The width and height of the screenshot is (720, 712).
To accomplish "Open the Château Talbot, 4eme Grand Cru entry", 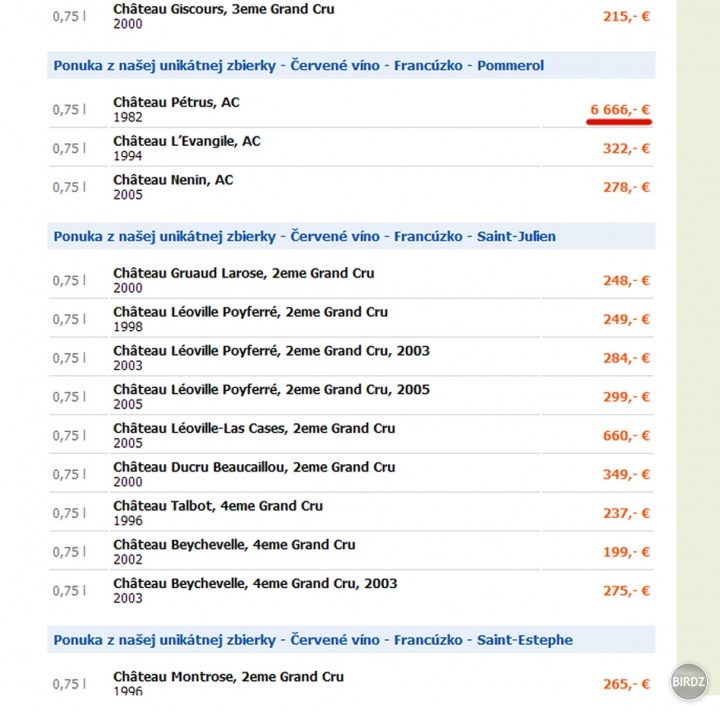I will point(218,506).
